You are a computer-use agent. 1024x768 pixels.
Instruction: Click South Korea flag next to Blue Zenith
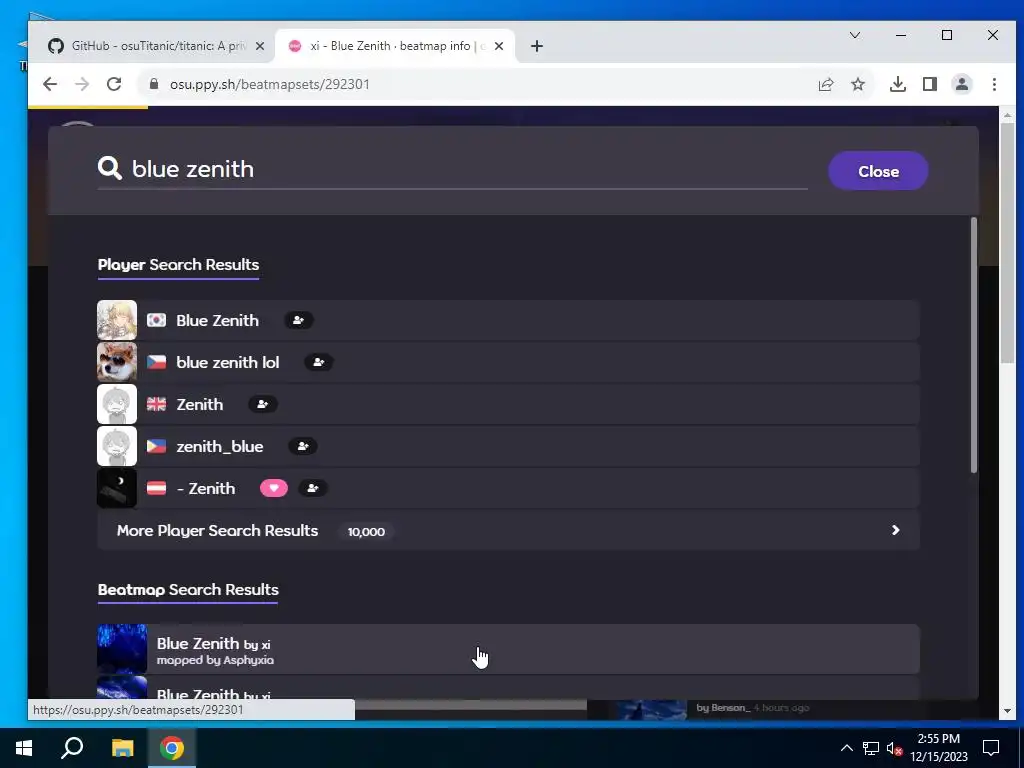point(156,320)
